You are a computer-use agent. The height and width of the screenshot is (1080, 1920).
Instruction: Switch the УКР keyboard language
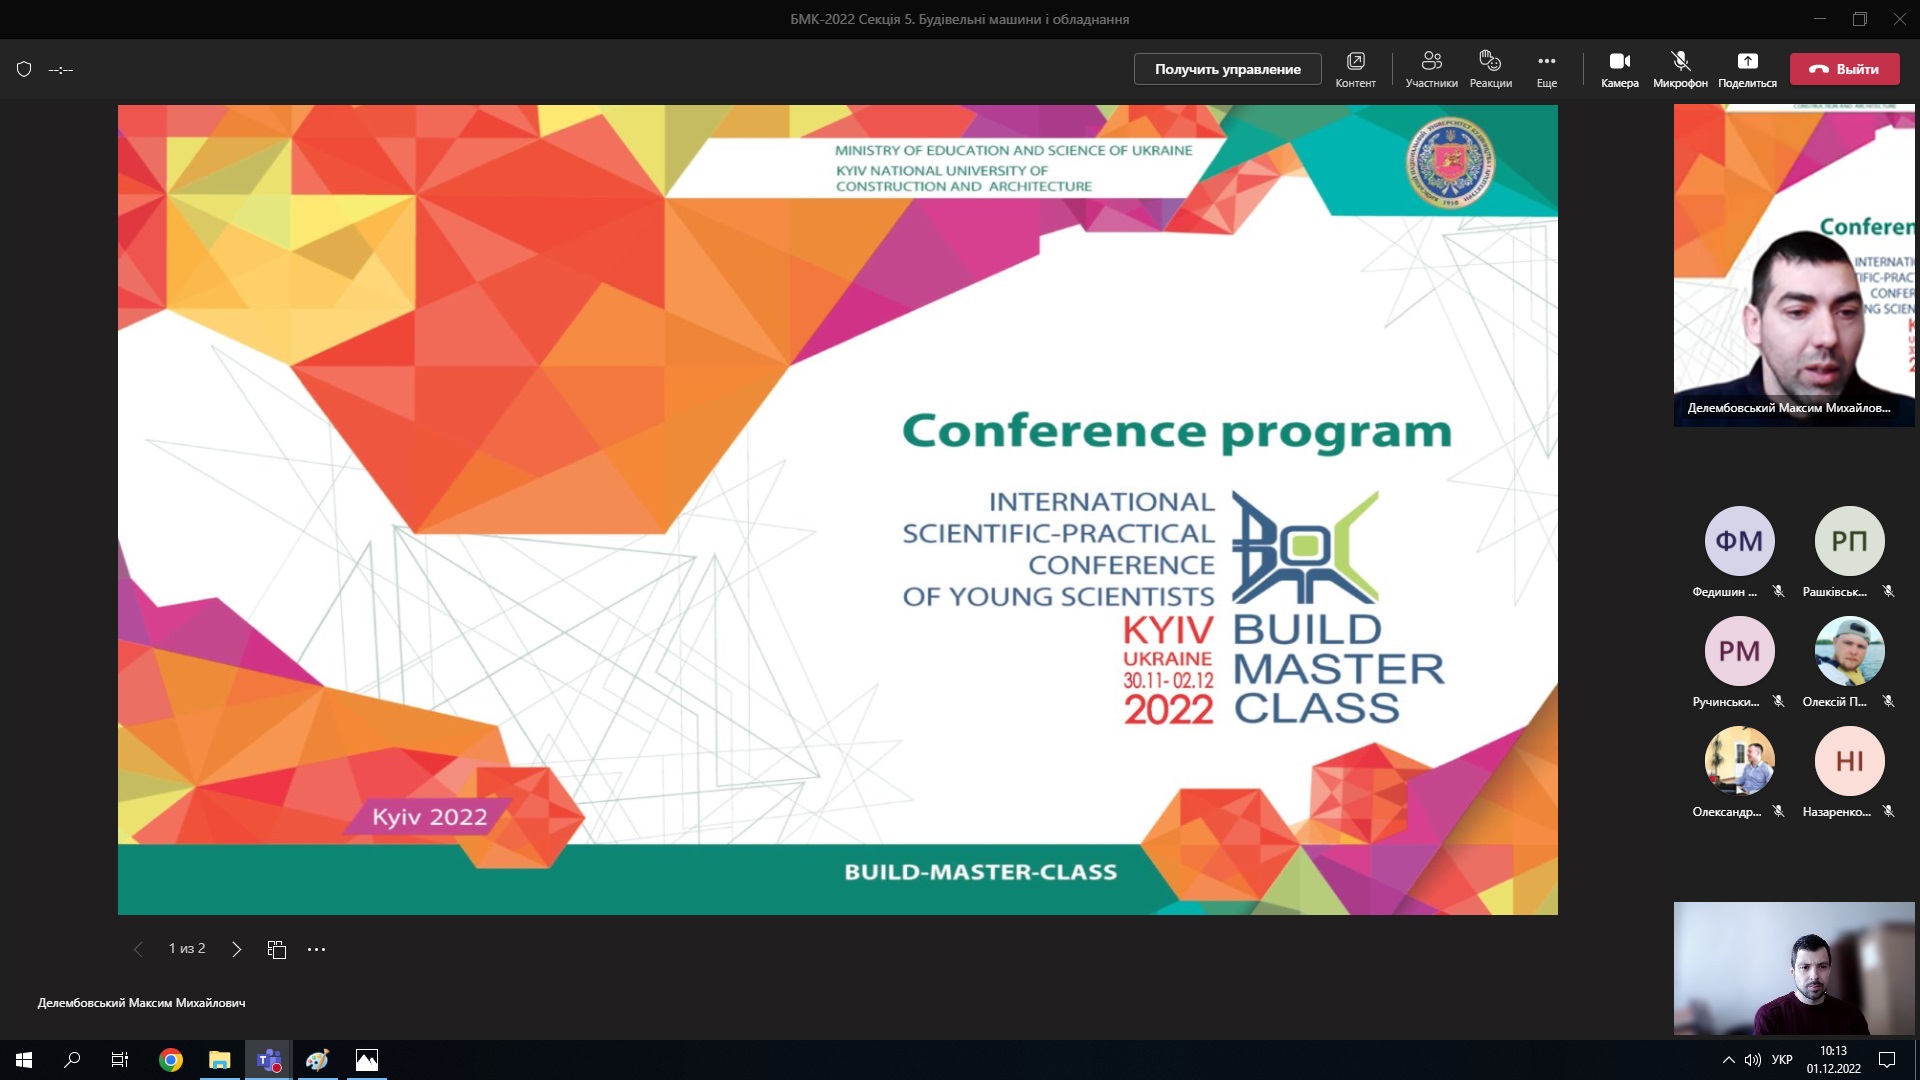[1782, 1060]
